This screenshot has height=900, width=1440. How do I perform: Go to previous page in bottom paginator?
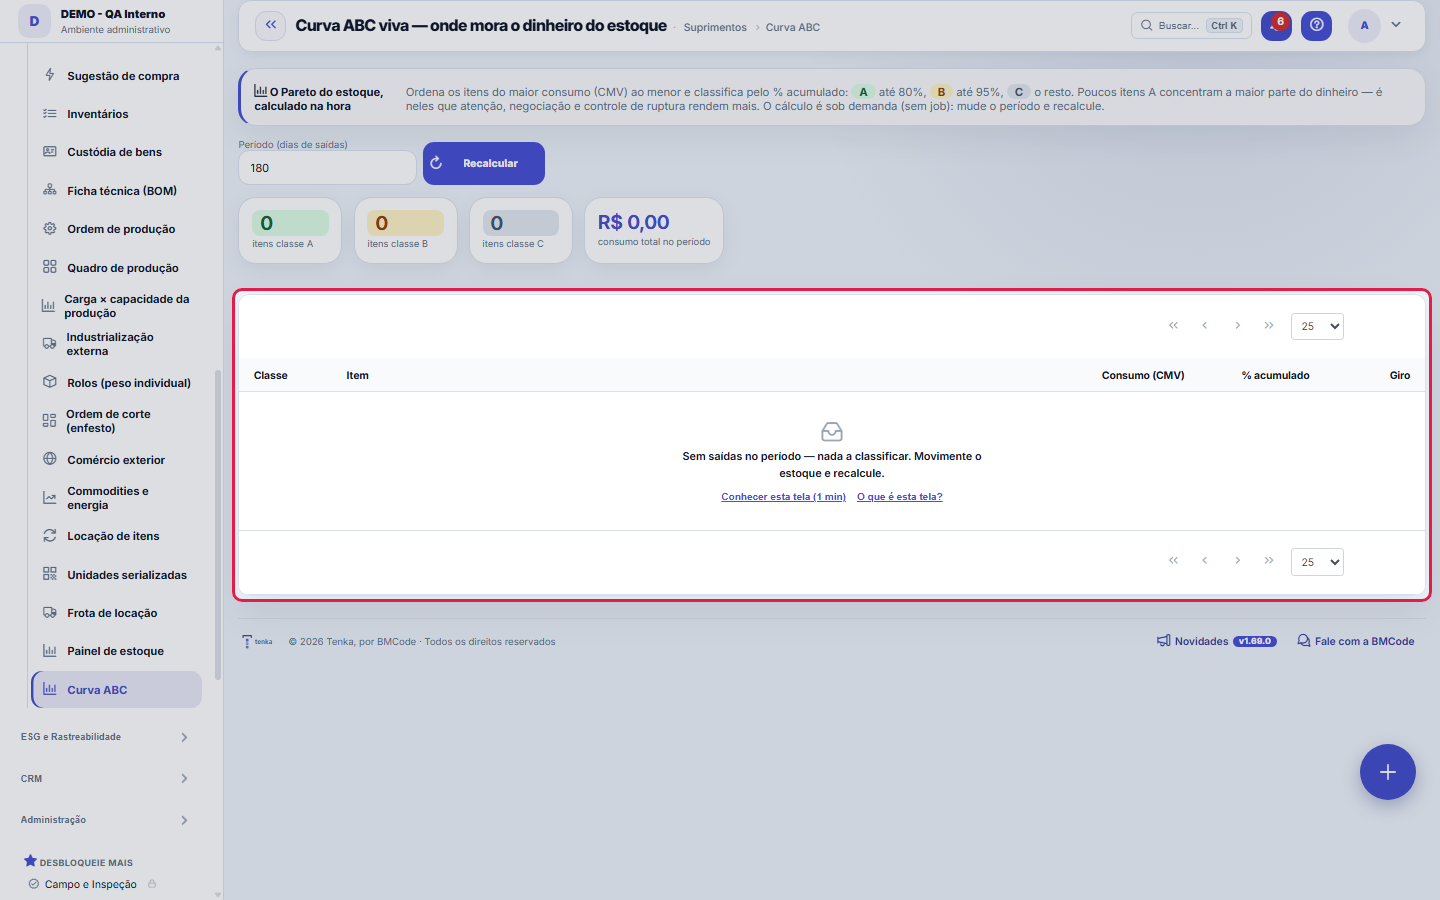tap(1205, 561)
